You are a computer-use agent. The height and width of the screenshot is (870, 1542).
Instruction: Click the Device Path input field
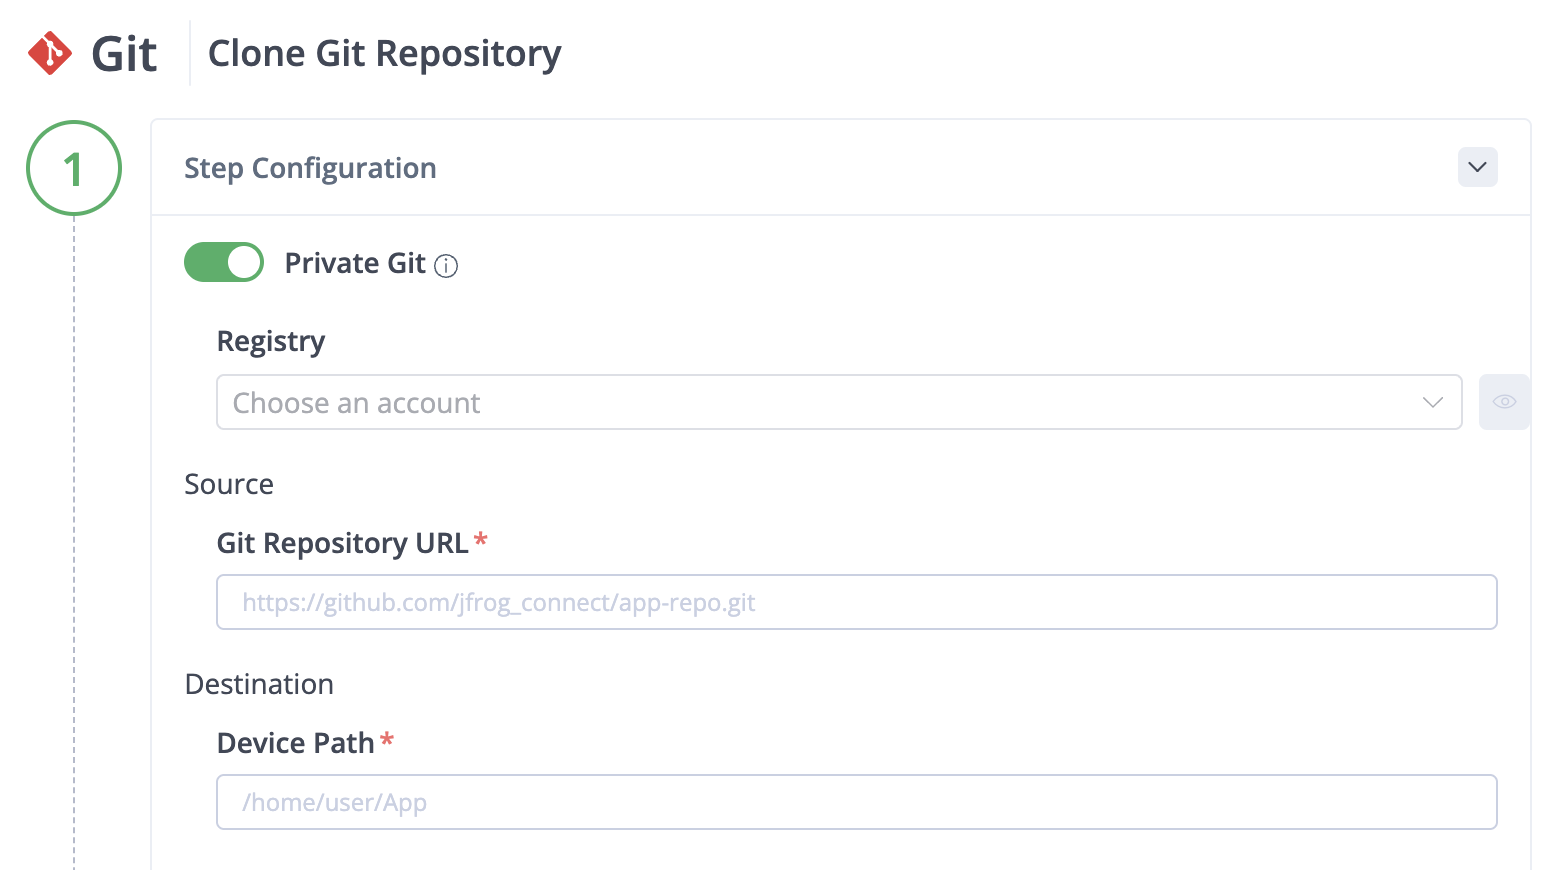[857, 802]
